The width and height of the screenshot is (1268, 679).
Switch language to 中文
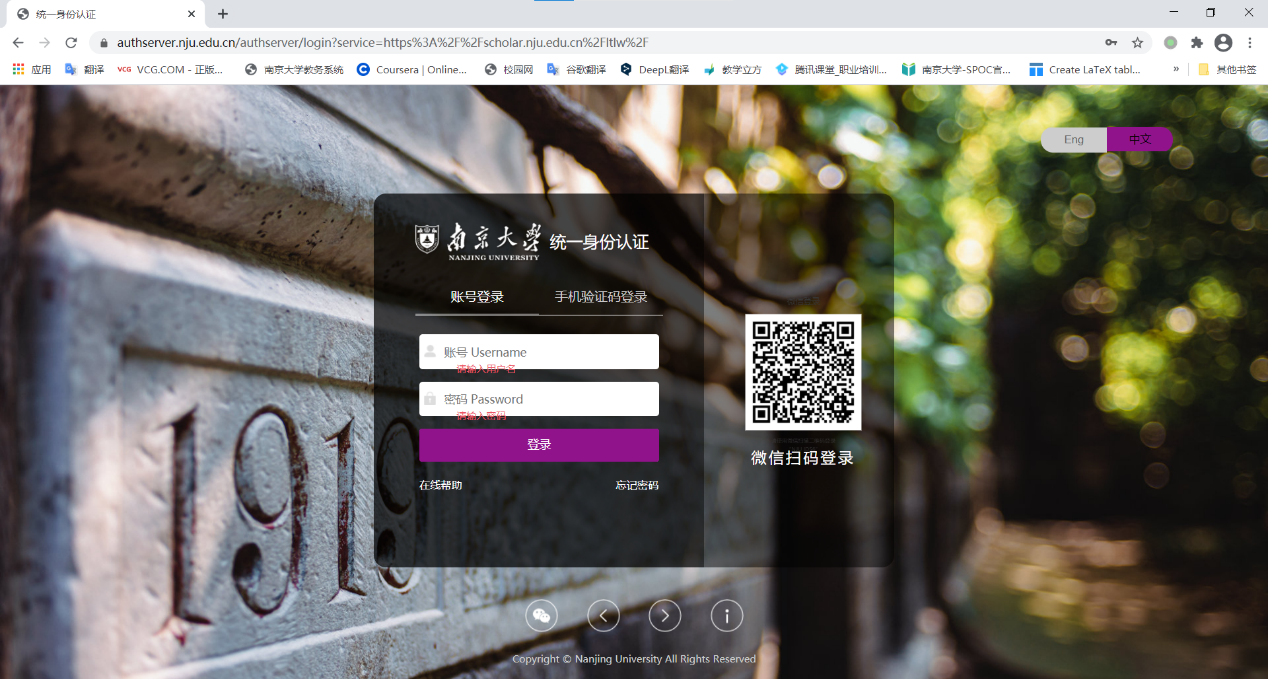(1139, 140)
